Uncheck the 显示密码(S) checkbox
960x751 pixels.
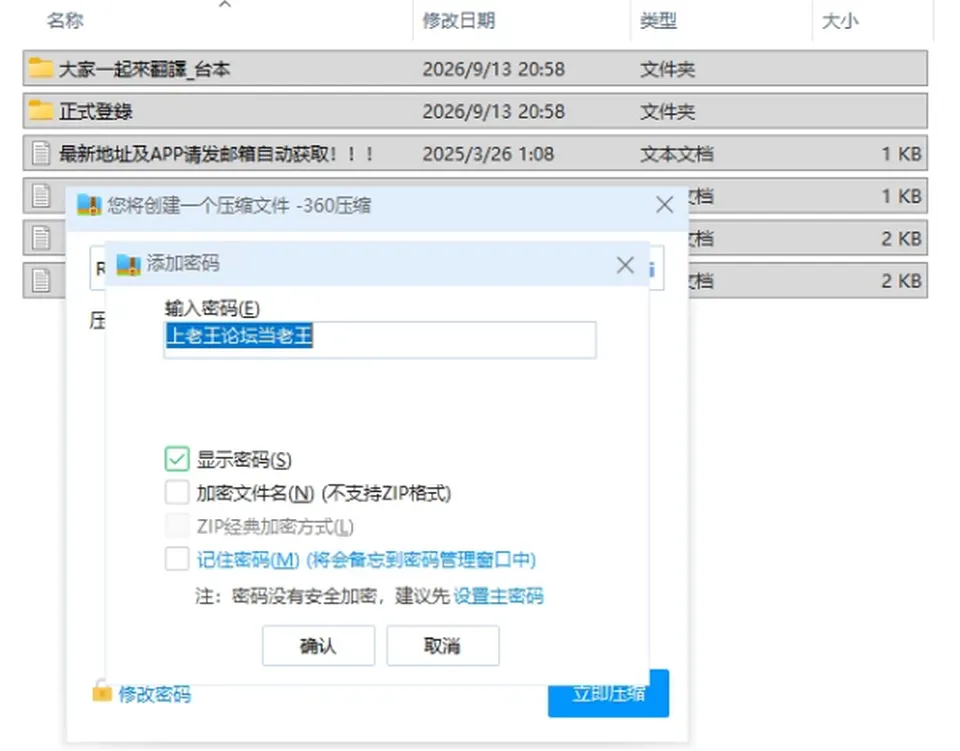click(177, 459)
